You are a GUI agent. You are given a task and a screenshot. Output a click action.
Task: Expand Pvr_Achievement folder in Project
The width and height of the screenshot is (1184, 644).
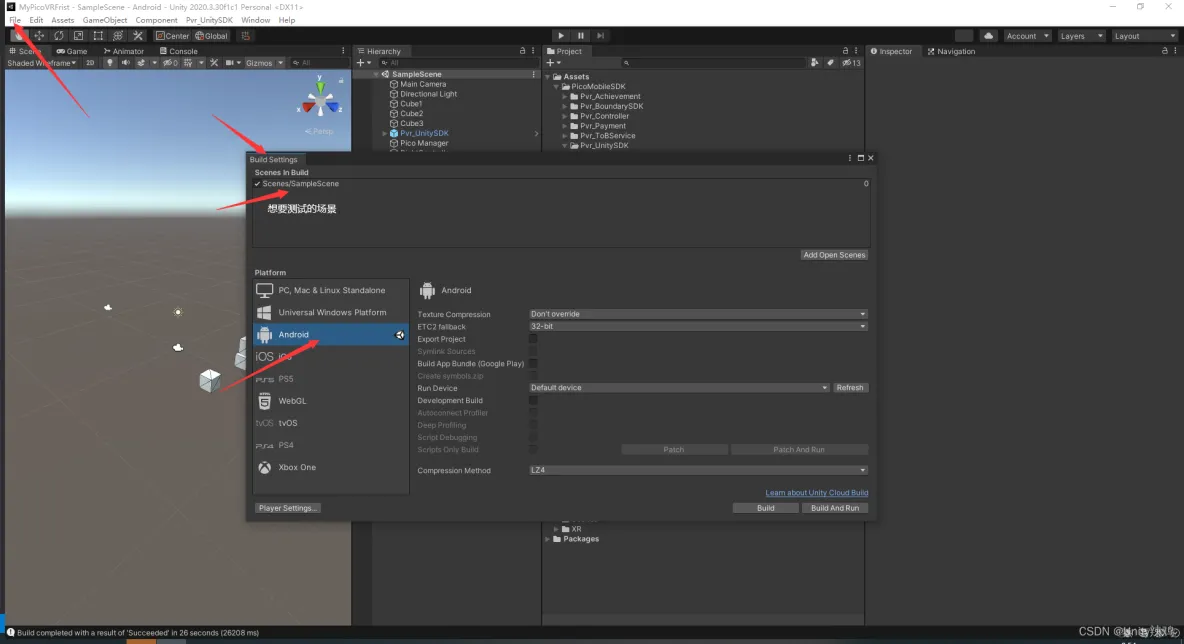(564, 97)
